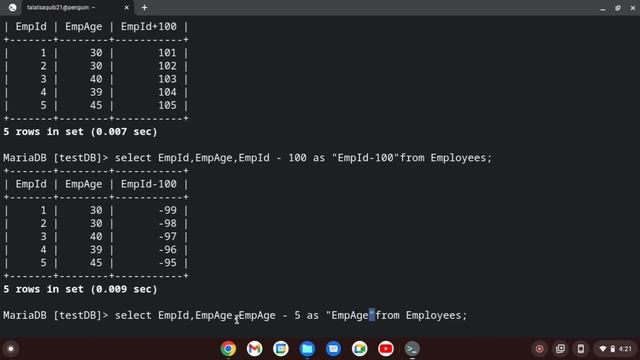
Task: Click the value -96 in second table
Action: [x=167, y=249]
